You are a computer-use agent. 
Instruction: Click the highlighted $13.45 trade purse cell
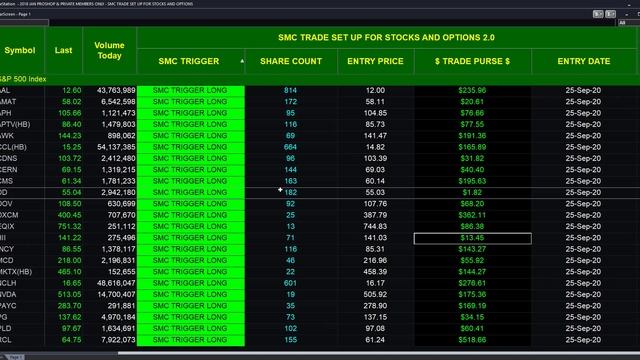tap(473, 238)
